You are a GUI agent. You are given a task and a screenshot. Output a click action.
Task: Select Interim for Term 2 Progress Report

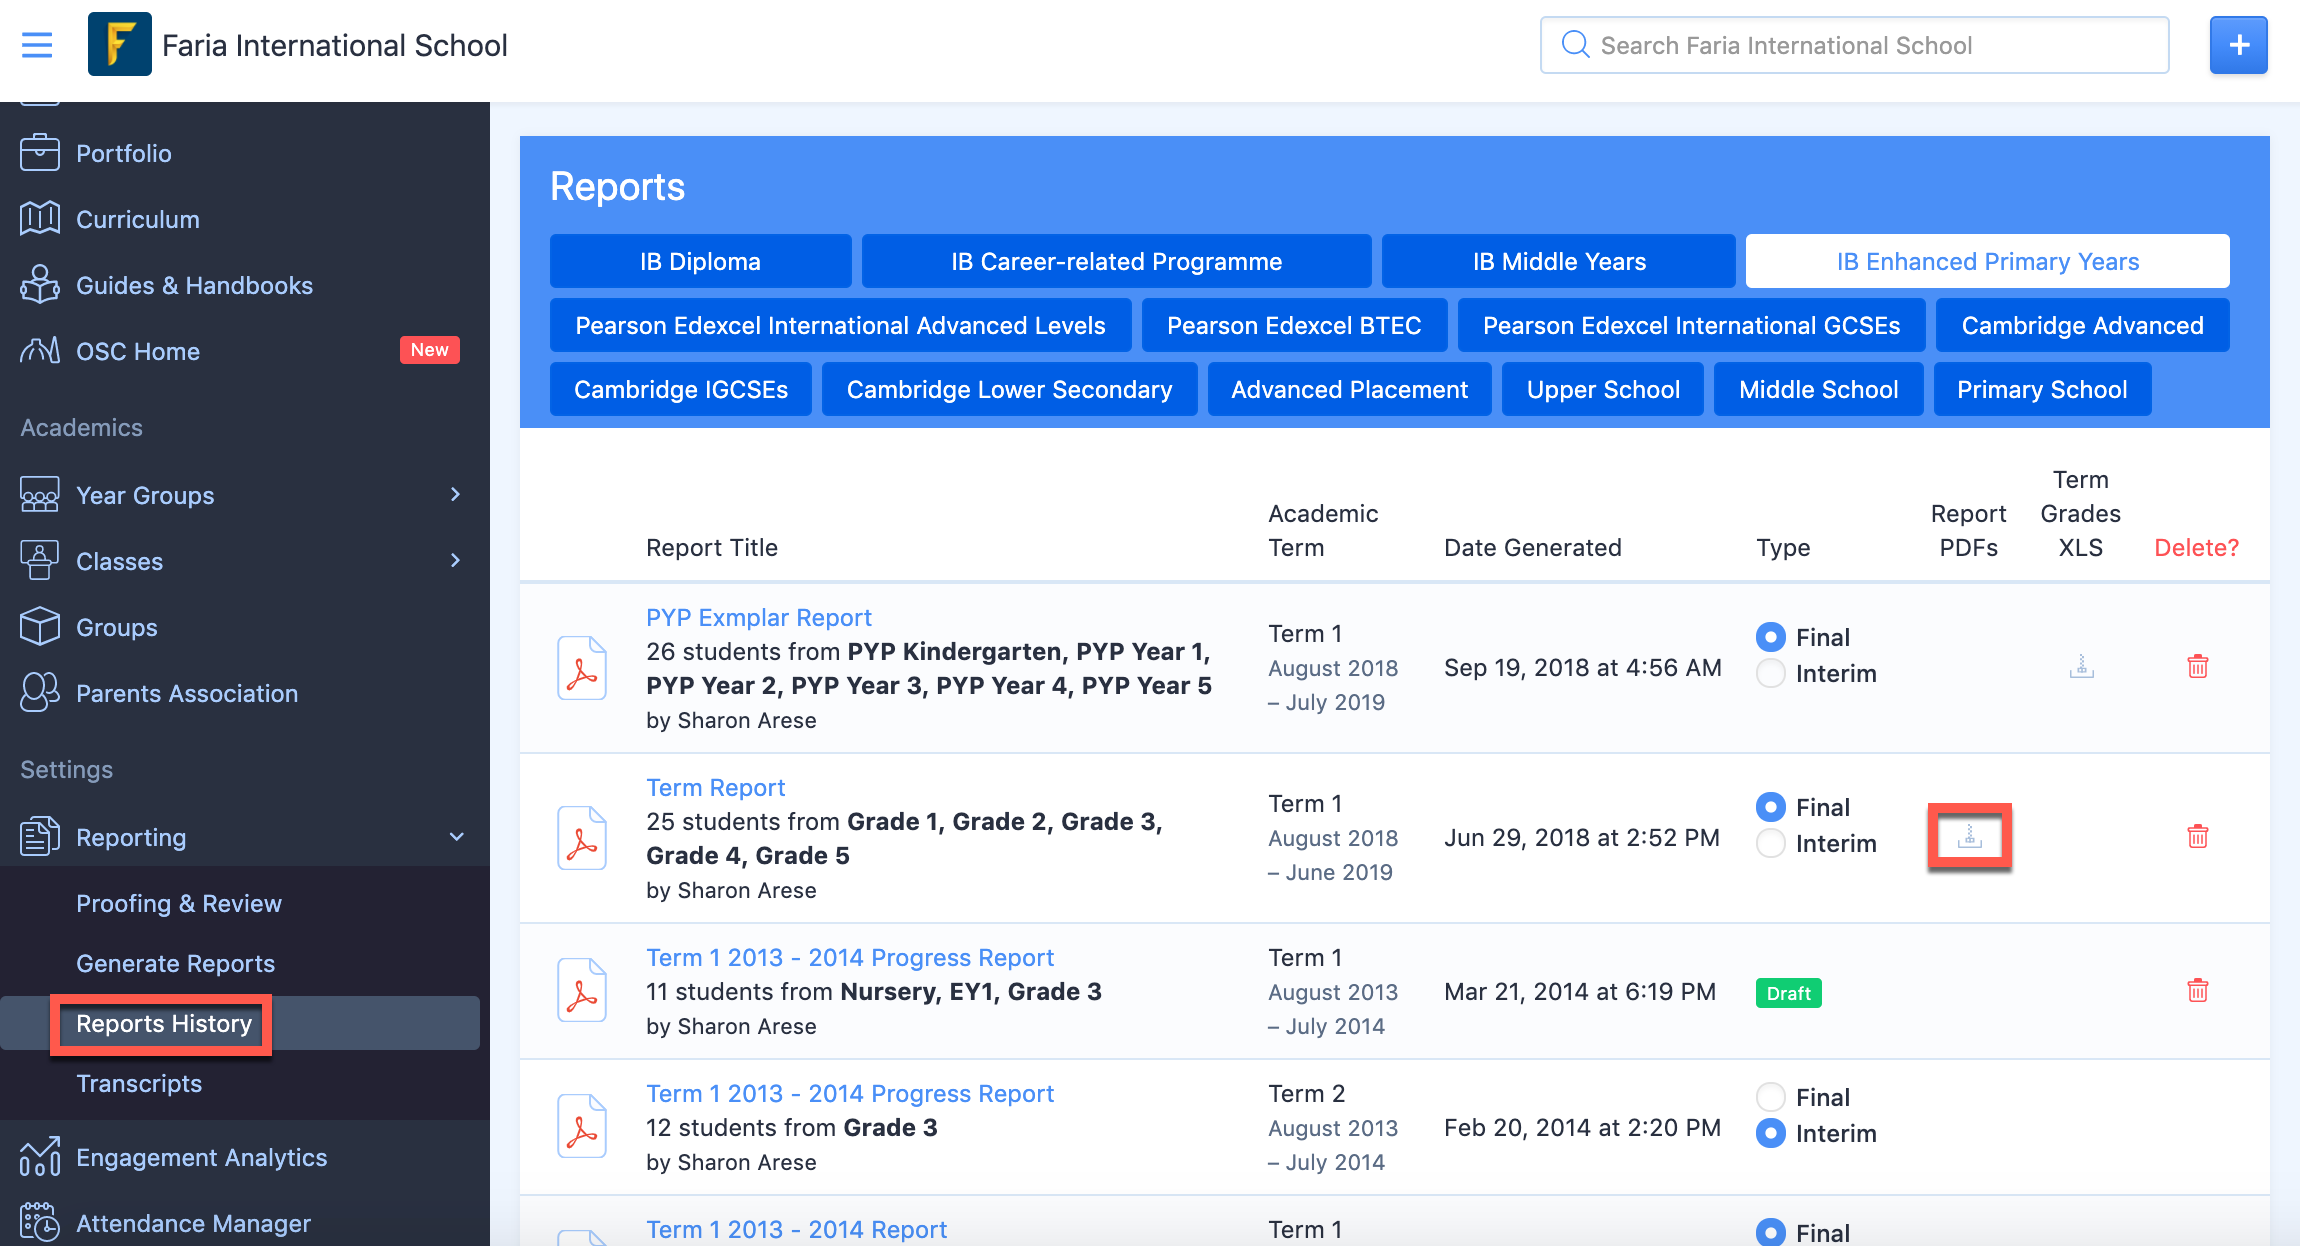(x=1770, y=1133)
